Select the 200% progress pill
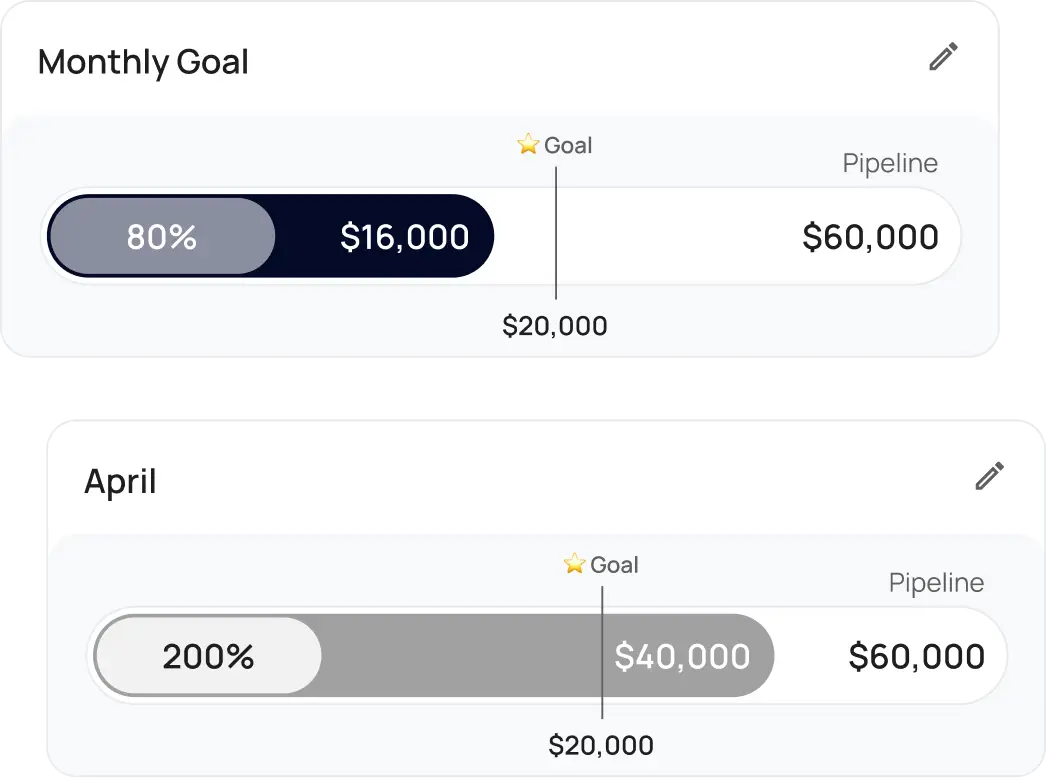The image size is (1046, 778). point(208,656)
